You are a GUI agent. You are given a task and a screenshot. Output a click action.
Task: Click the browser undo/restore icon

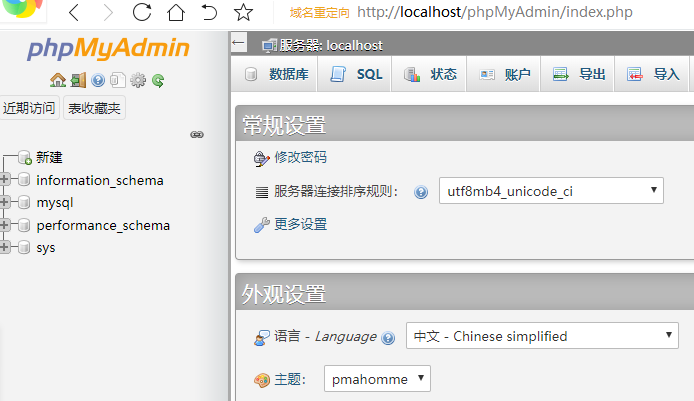point(209,12)
